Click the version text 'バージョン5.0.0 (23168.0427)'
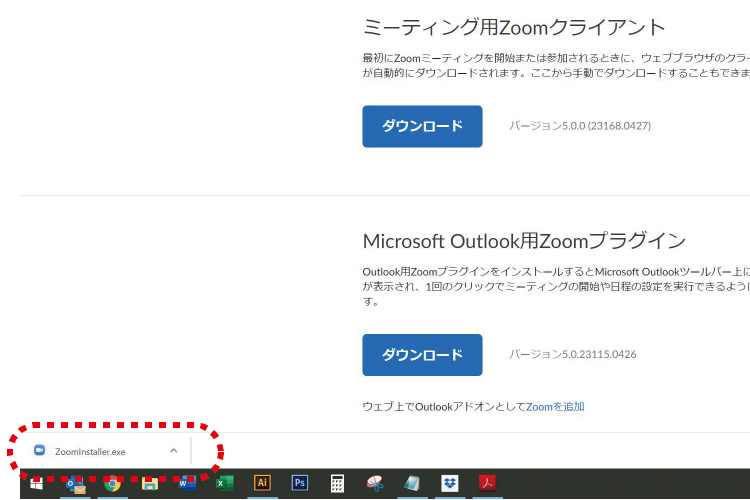 580,126
